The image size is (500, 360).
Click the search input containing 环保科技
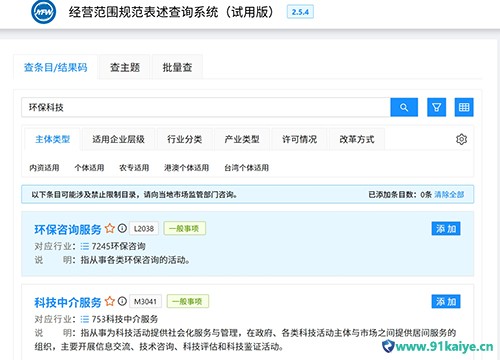206,107
